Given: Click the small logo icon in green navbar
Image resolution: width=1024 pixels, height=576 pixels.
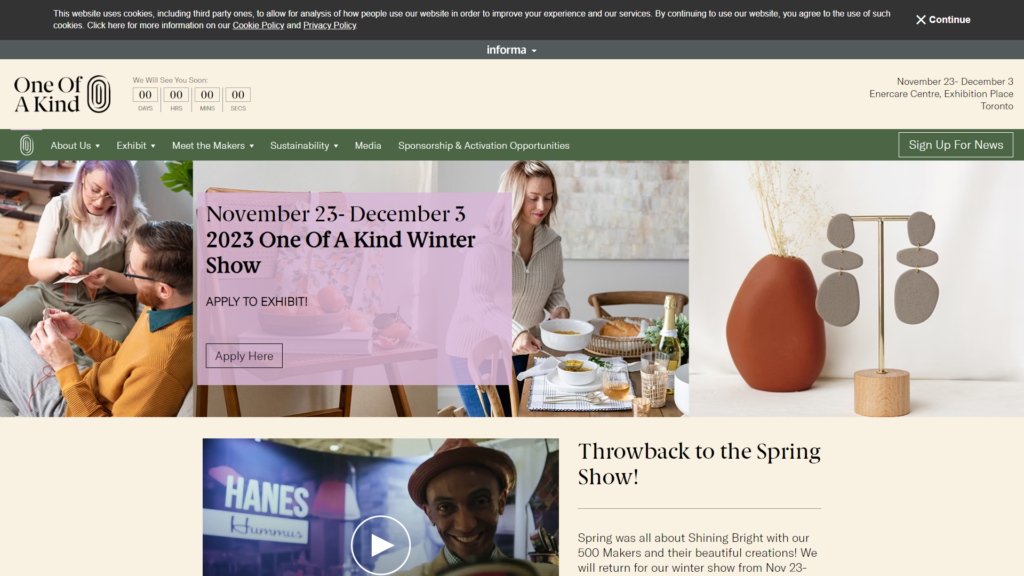Looking at the screenshot, I should pos(26,145).
